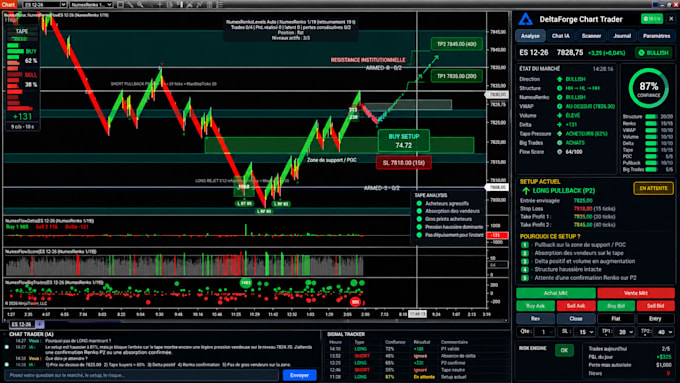Image resolution: width=680 pixels, height=383 pixels.
Task: Toggle the green live status button in header
Action: point(651,19)
